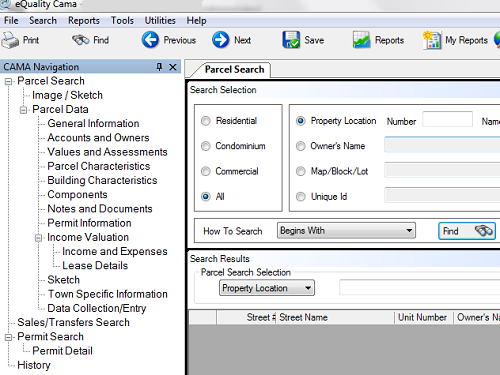Open General Information tree item
This screenshot has height=375, width=500.
pyautogui.click(x=93, y=124)
